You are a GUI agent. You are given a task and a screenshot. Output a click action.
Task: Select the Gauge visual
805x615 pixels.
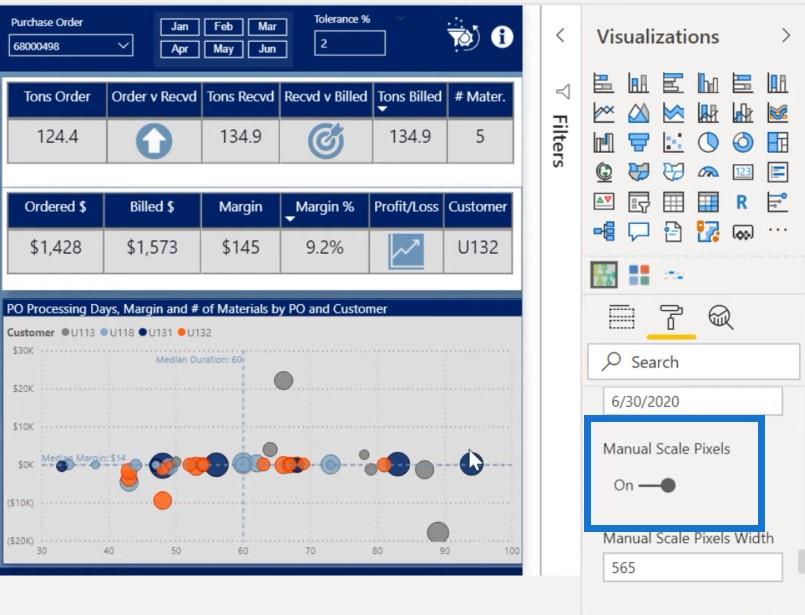708,172
